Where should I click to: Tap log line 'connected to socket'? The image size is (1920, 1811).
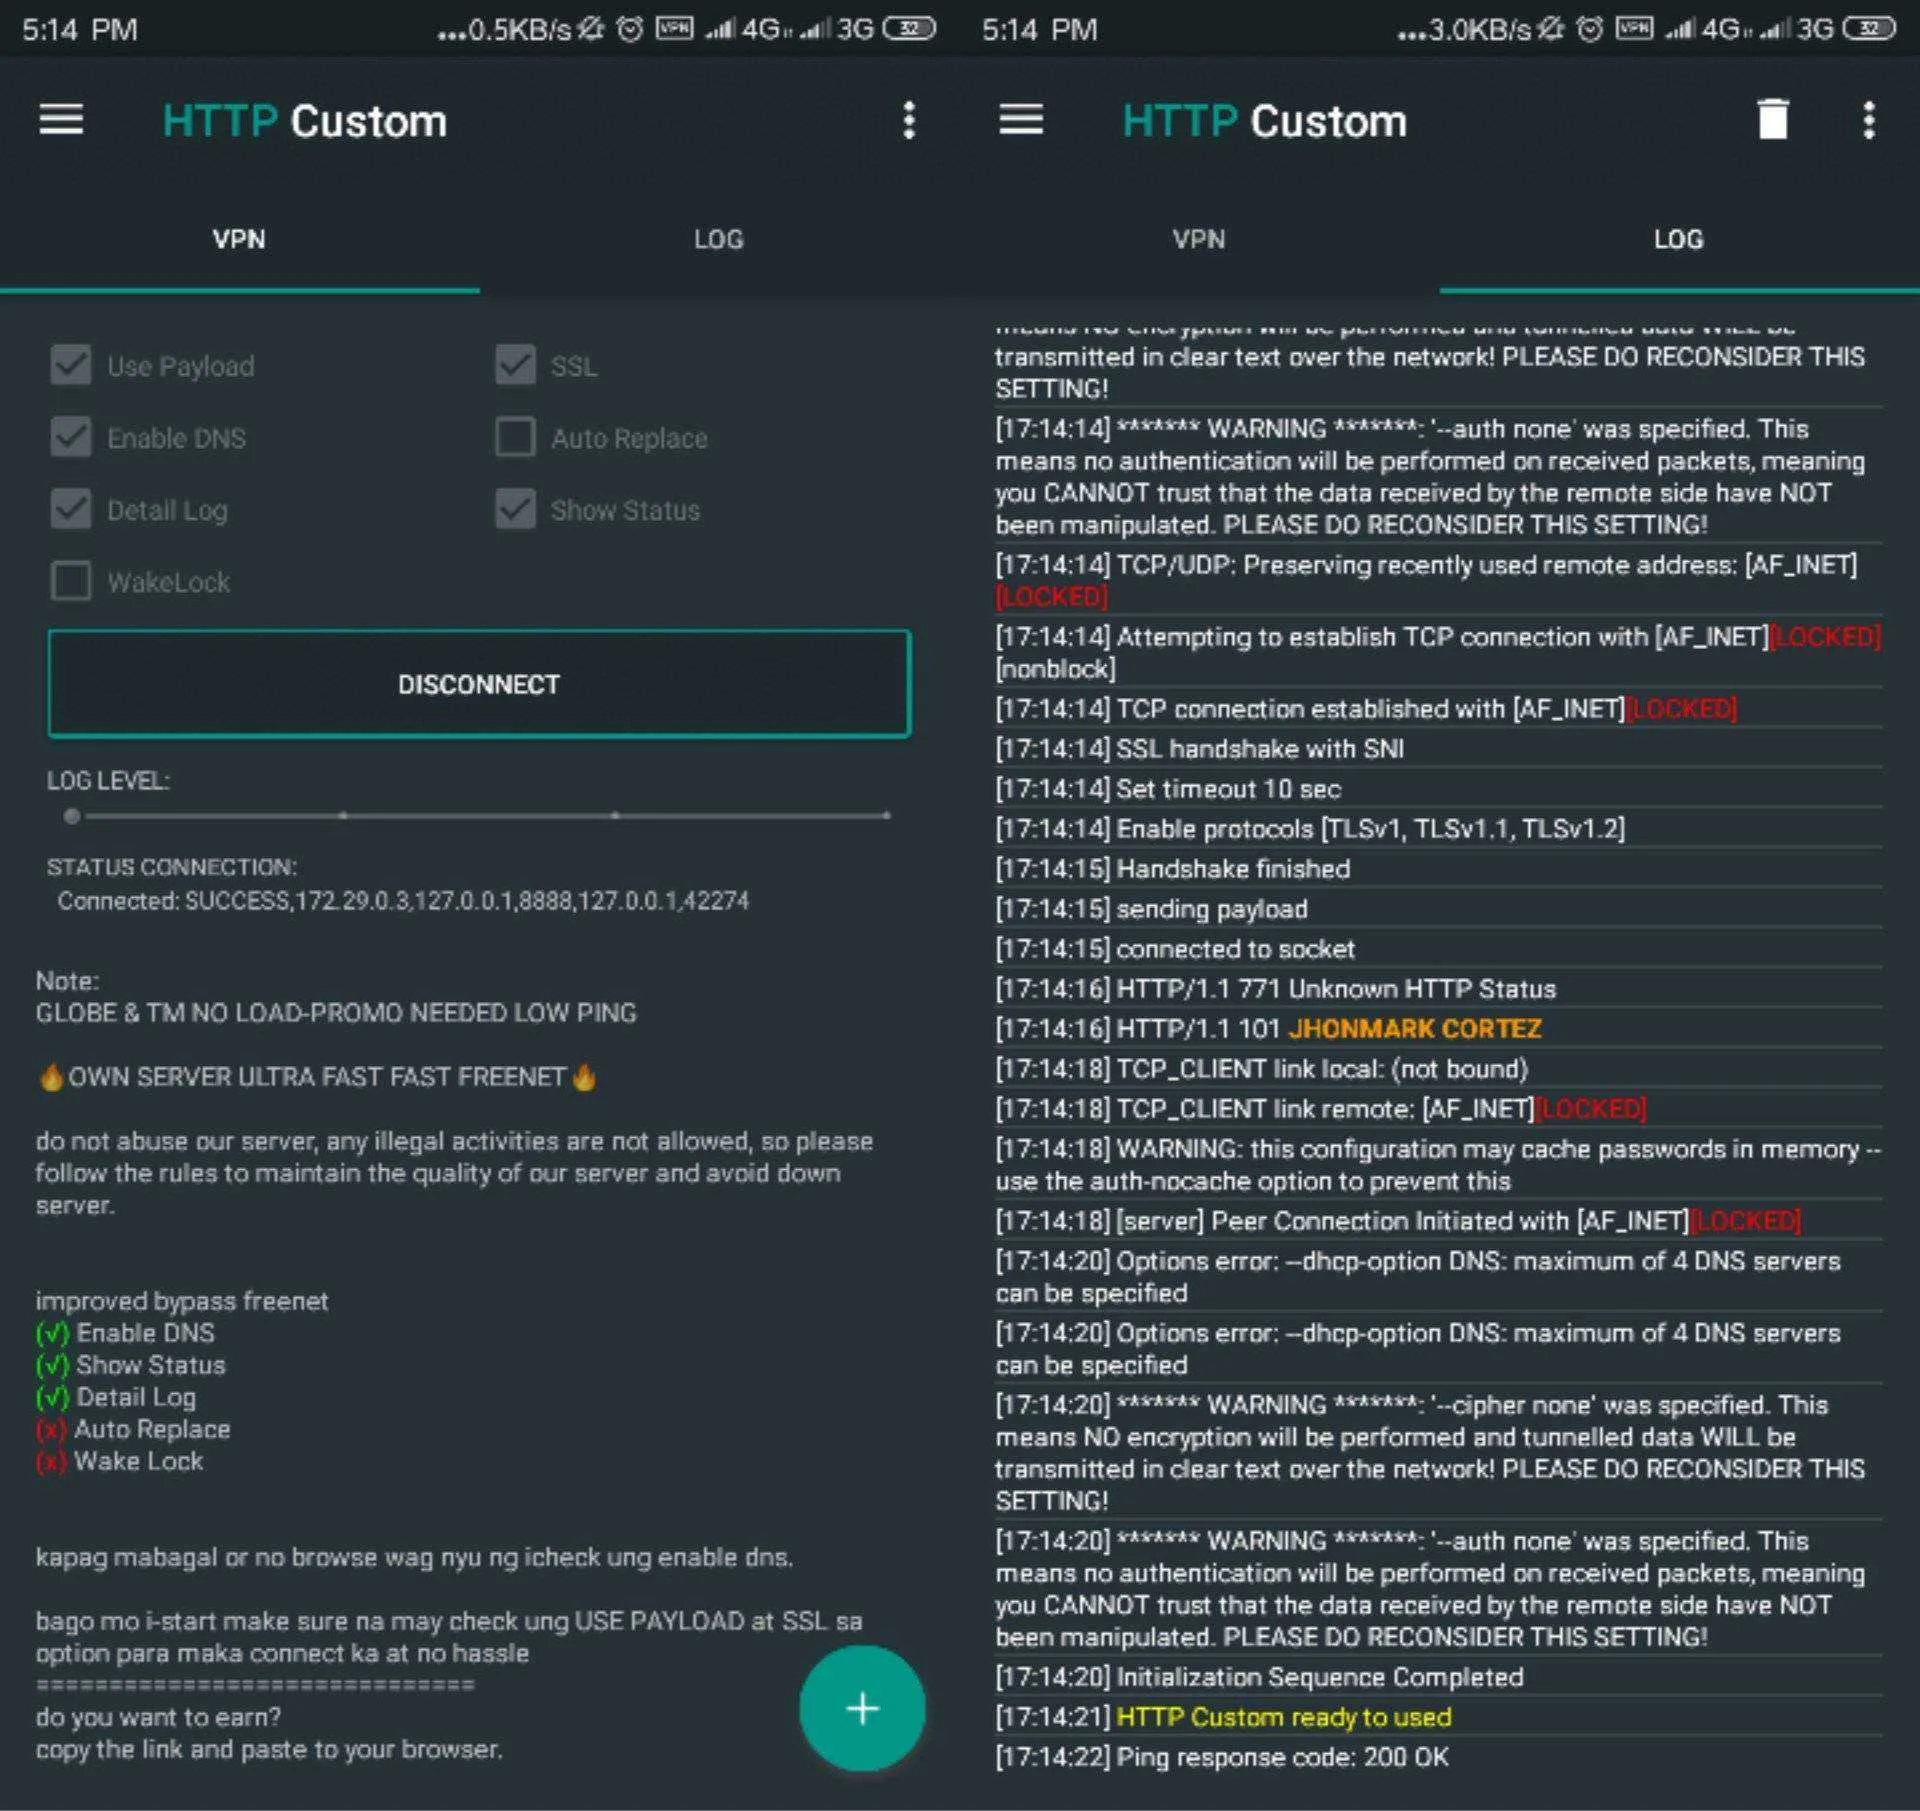1235,949
